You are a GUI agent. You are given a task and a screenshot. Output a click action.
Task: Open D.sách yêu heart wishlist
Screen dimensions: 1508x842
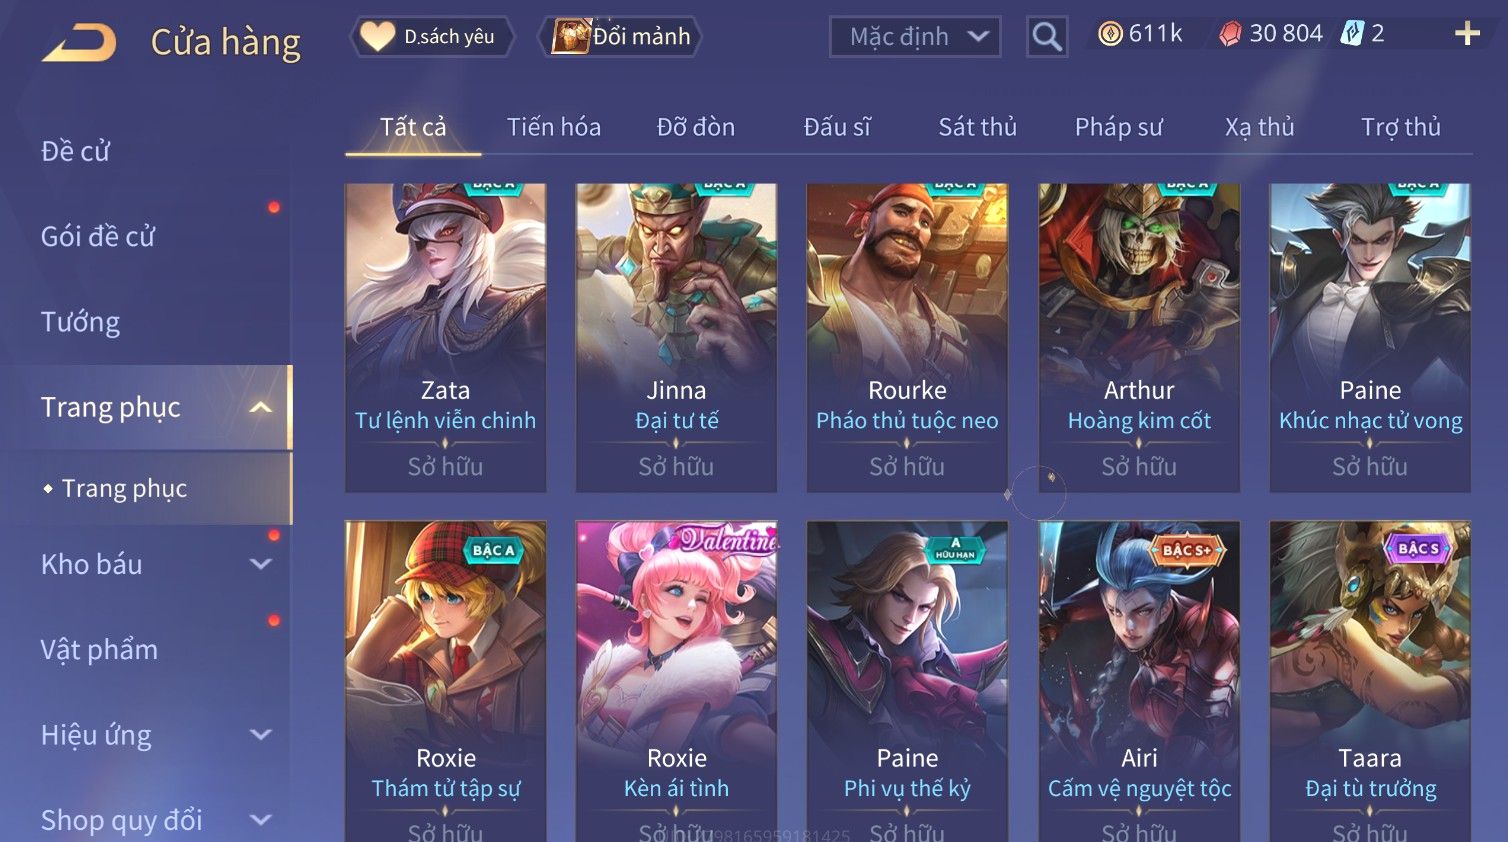(432, 37)
